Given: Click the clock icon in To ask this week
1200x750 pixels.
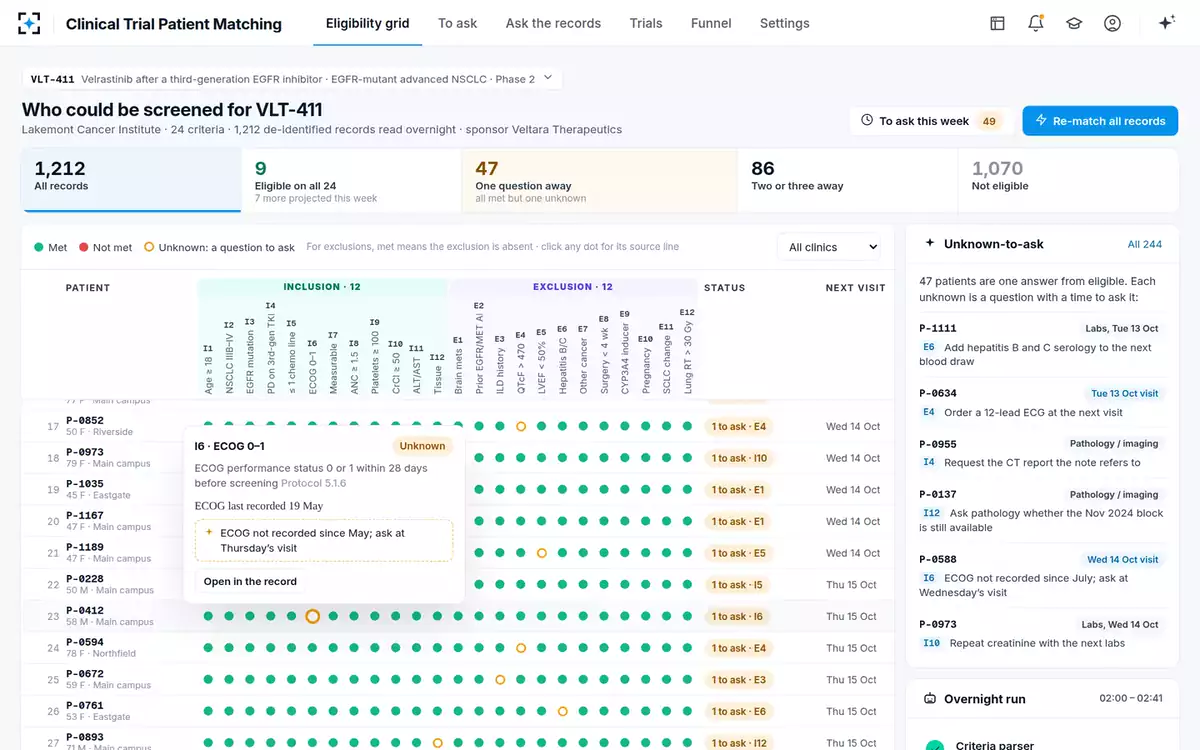Looking at the screenshot, I should point(867,121).
